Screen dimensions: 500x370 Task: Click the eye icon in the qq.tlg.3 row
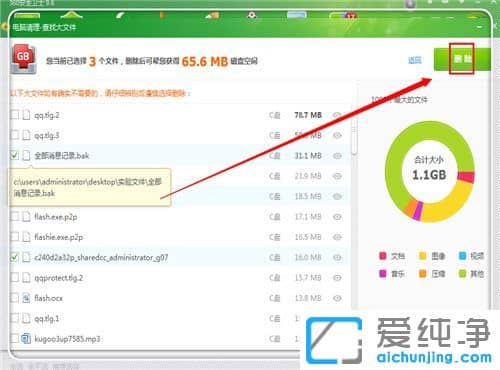click(x=337, y=135)
